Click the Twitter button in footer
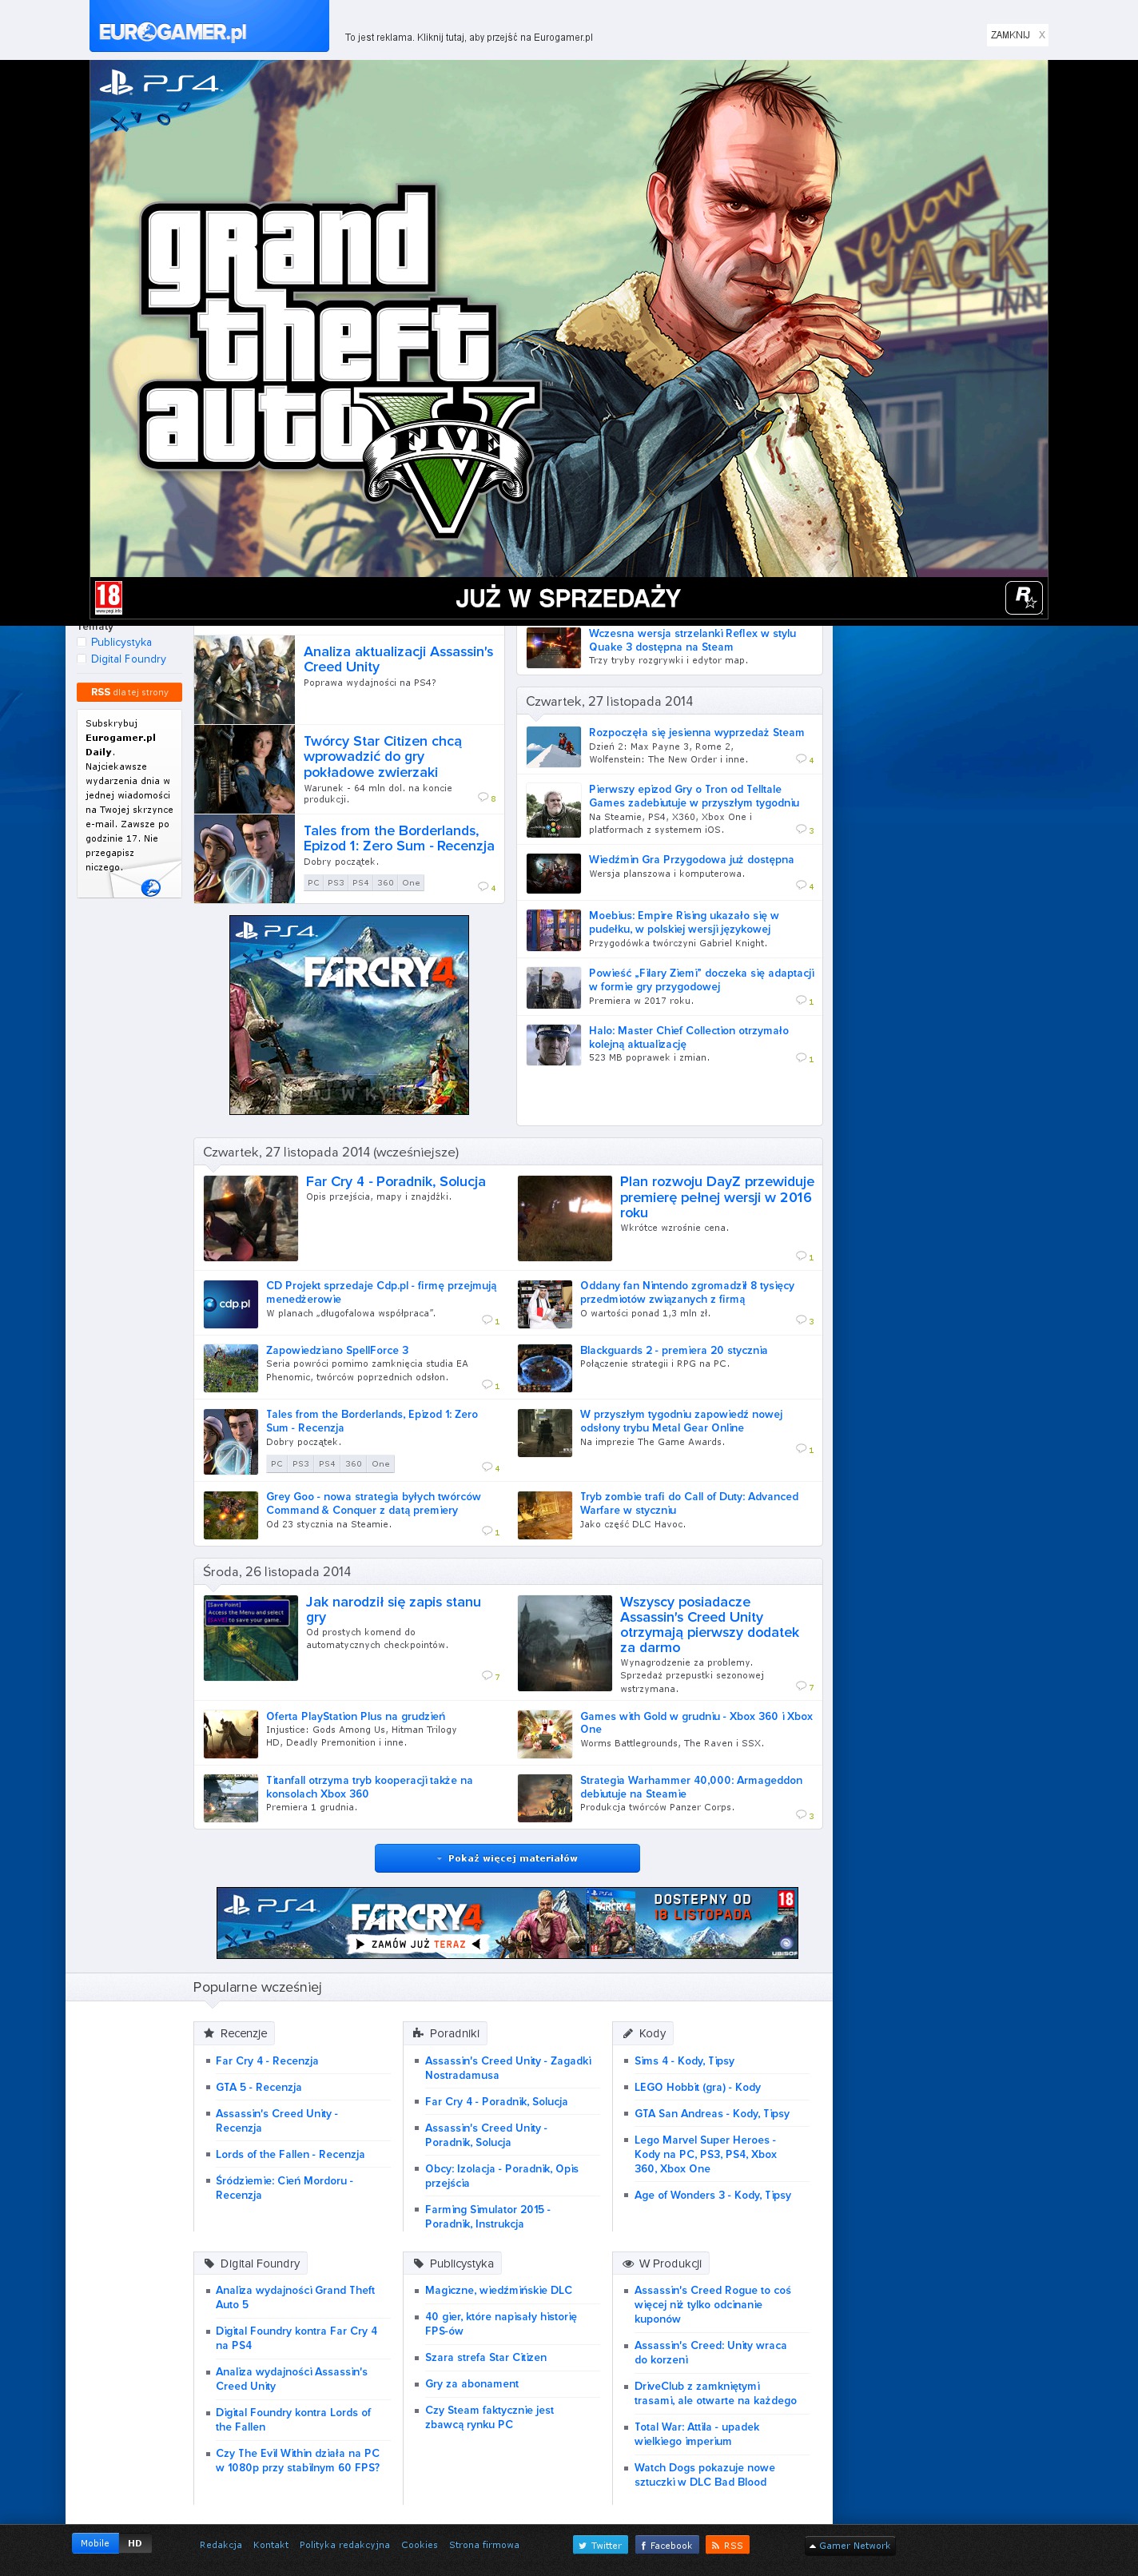 click(x=600, y=2545)
